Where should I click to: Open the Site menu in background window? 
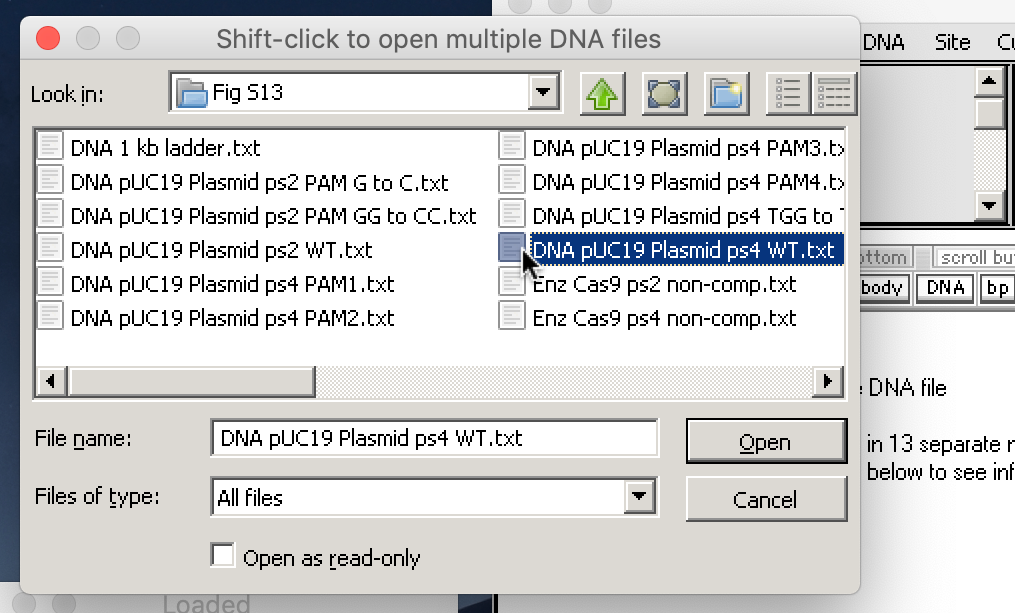click(x=952, y=43)
